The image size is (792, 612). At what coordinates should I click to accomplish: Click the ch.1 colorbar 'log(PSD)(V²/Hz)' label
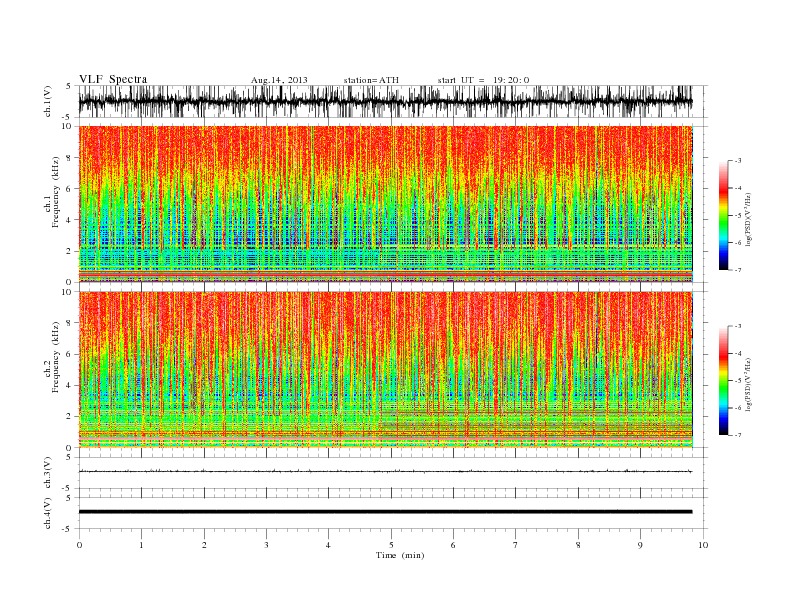pyautogui.click(x=748, y=219)
